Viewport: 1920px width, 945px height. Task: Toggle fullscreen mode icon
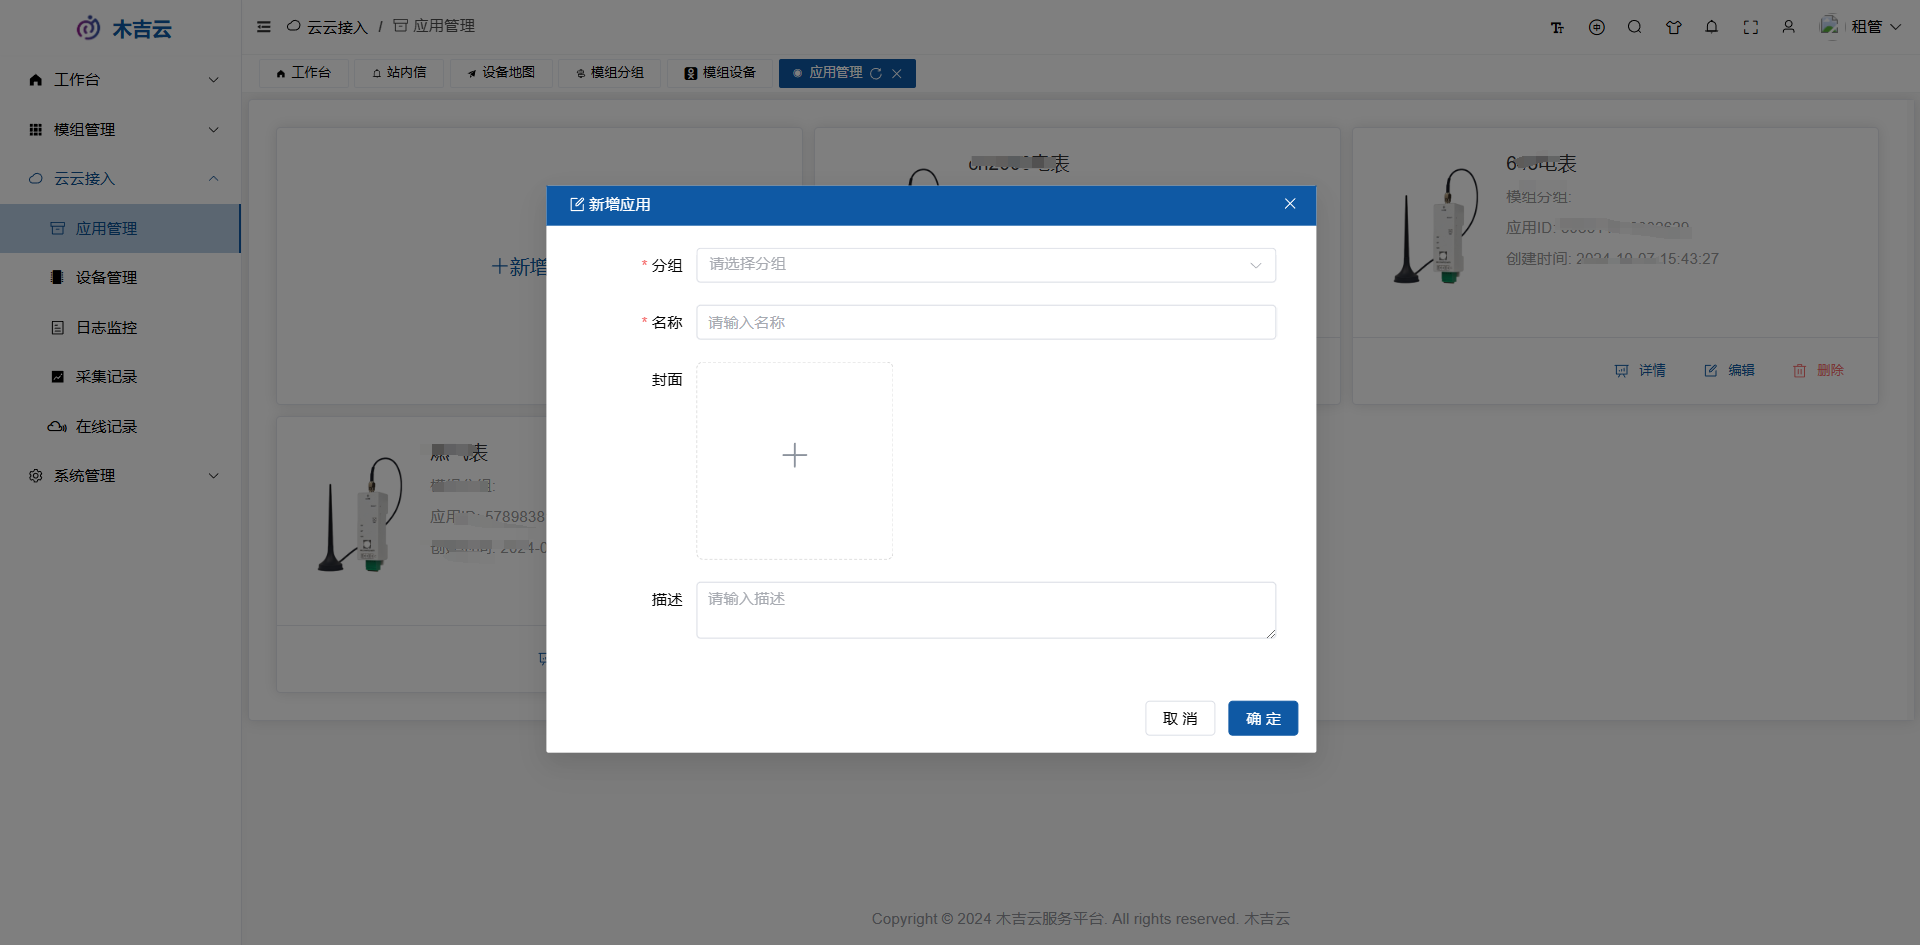click(x=1750, y=28)
